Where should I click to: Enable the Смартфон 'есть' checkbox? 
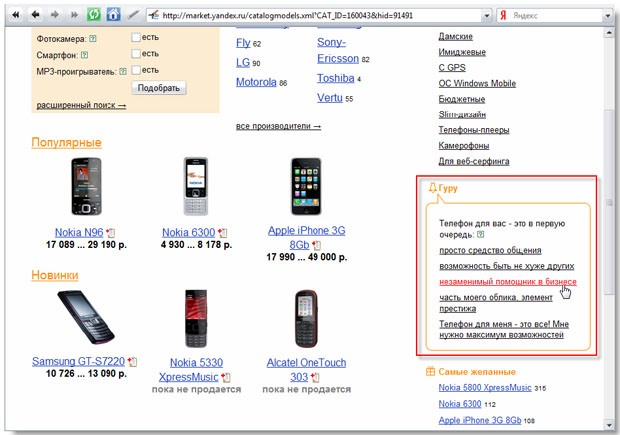click(136, 53)
